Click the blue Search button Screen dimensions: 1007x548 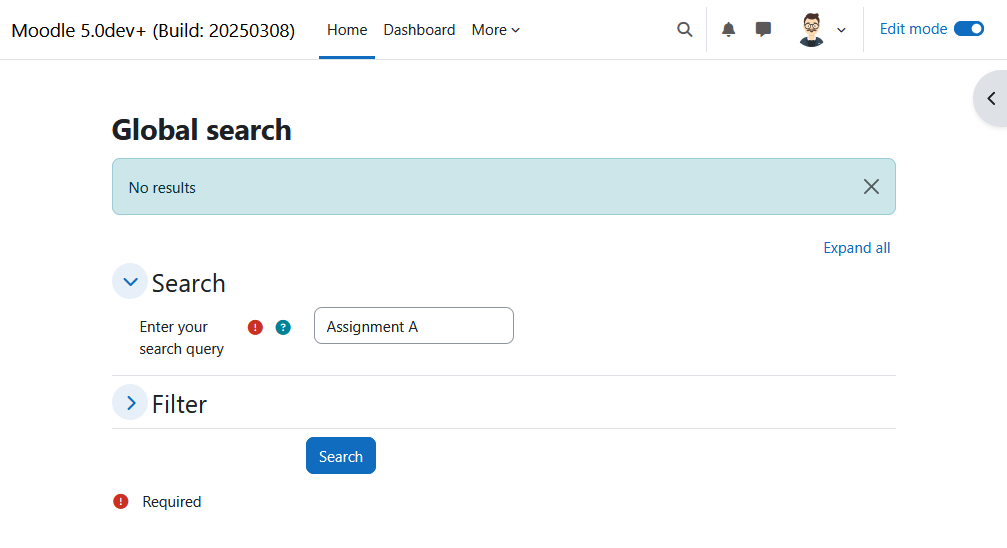[x=341, y=455]
